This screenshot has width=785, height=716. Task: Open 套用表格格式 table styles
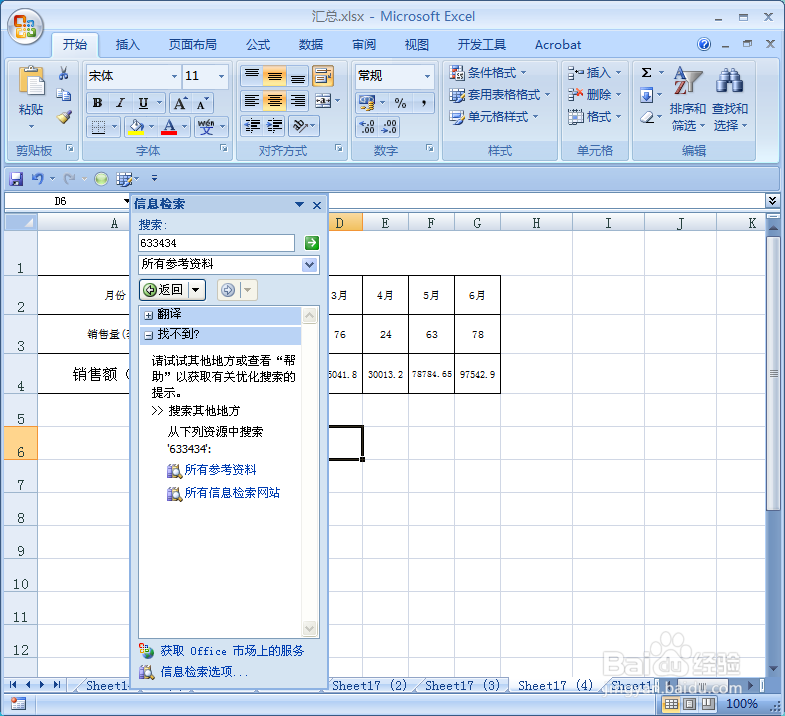(x=499, y=95)
